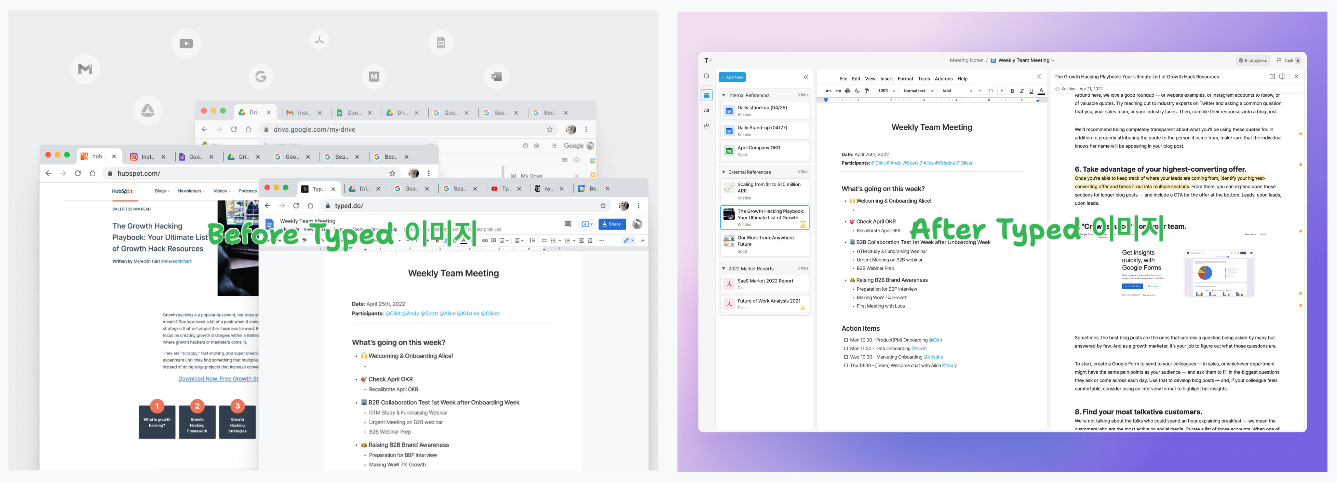Toggle Underline in the Typed document toolbar
This screenshot has width=1337, height=482.
[x=1031, y=90]
